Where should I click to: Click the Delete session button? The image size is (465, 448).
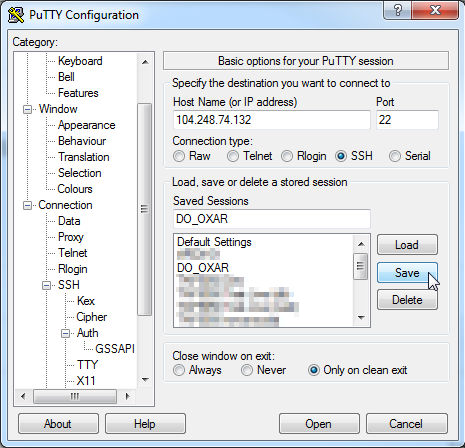(407, 300)
